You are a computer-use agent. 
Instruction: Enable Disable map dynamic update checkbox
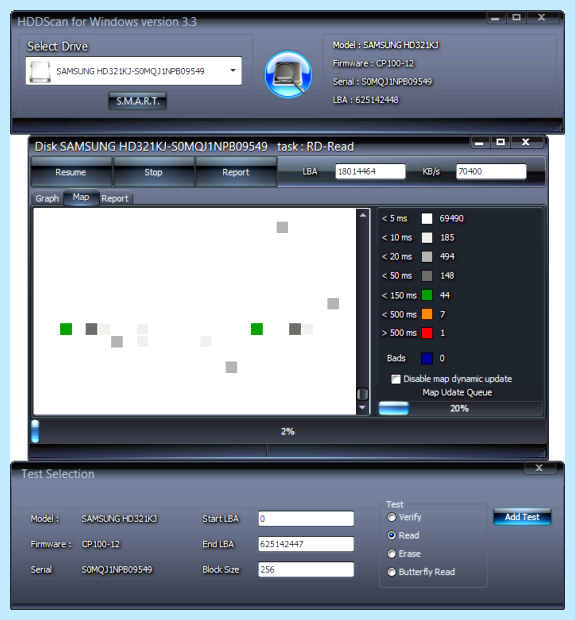(x=395, y=379)
